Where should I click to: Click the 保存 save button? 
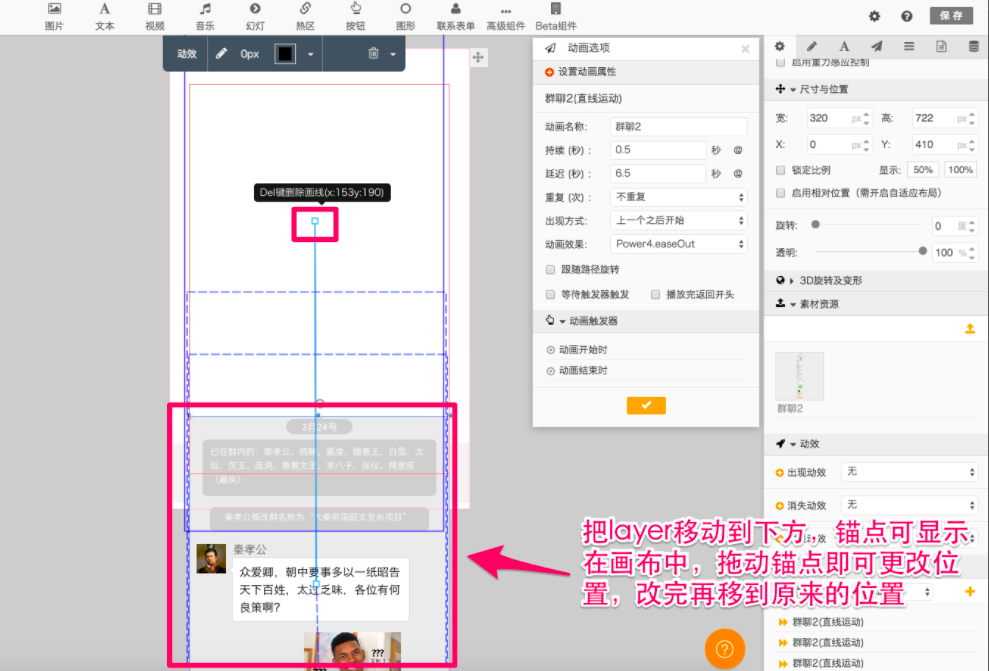tap(950, 16)
